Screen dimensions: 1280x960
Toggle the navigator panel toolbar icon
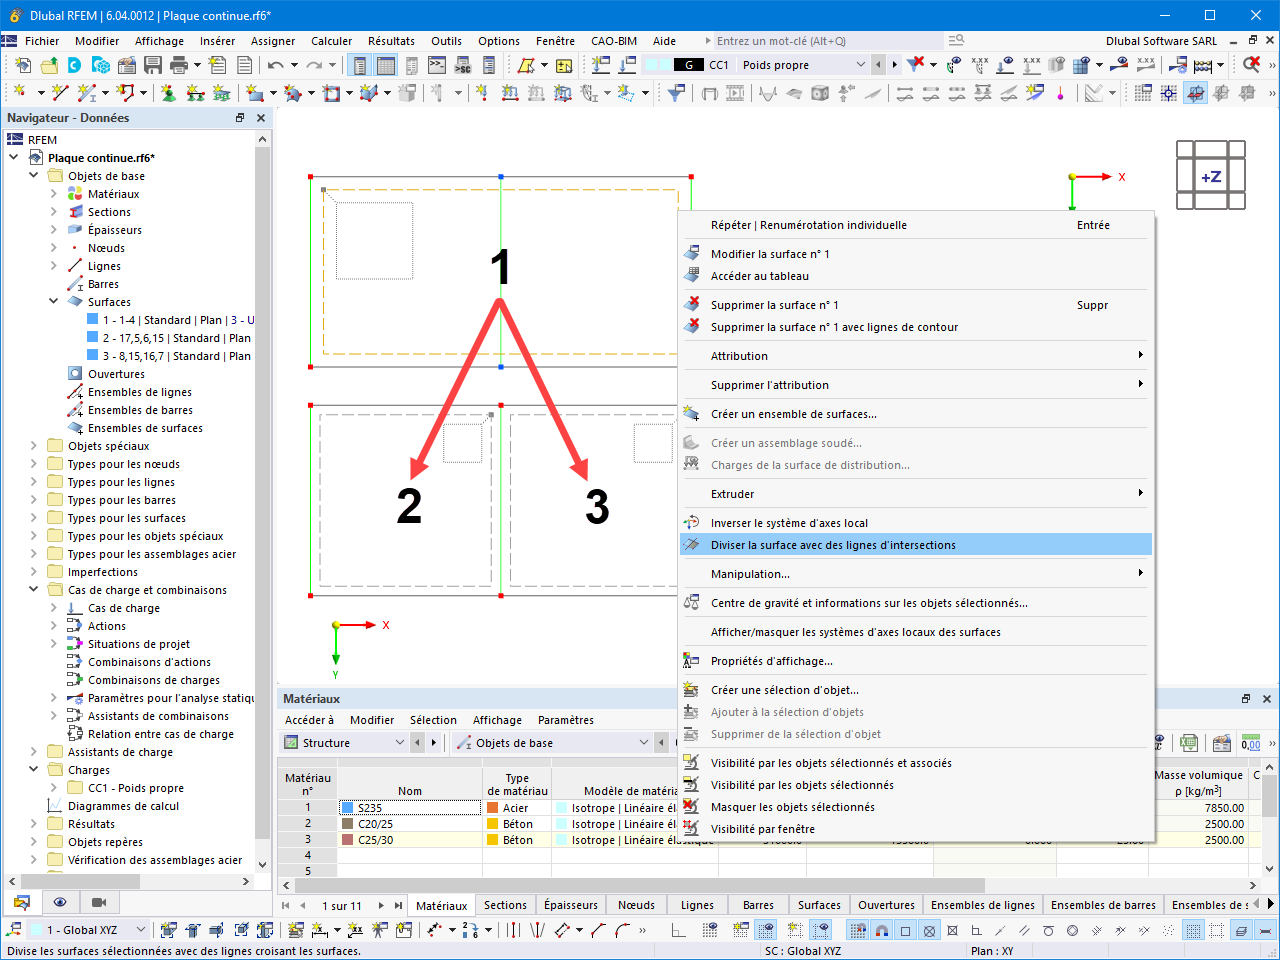360,65
